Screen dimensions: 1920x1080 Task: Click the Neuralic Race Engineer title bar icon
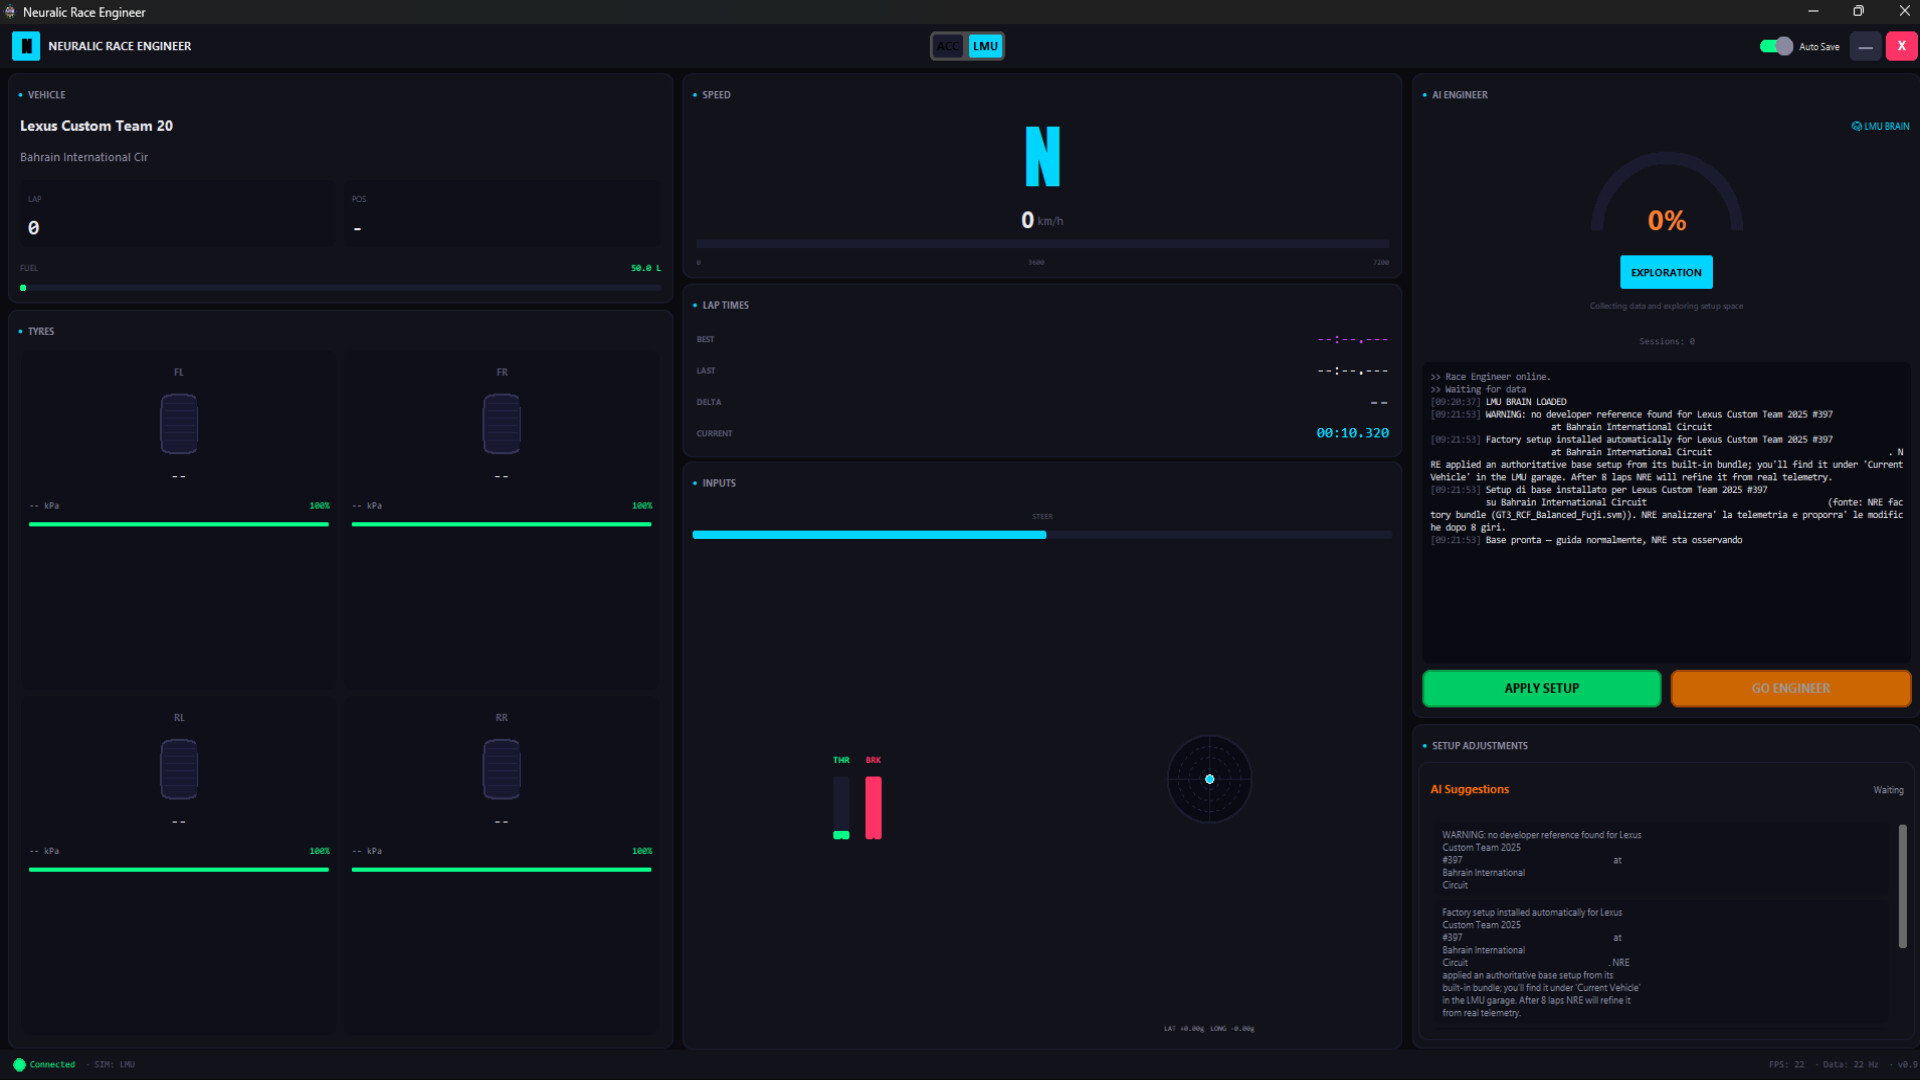click(10, 12)
